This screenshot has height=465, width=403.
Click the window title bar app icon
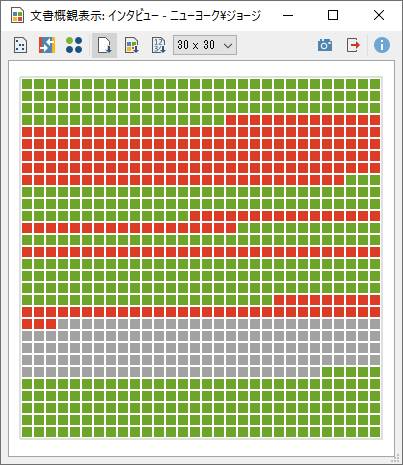click(x=17, y=15)
